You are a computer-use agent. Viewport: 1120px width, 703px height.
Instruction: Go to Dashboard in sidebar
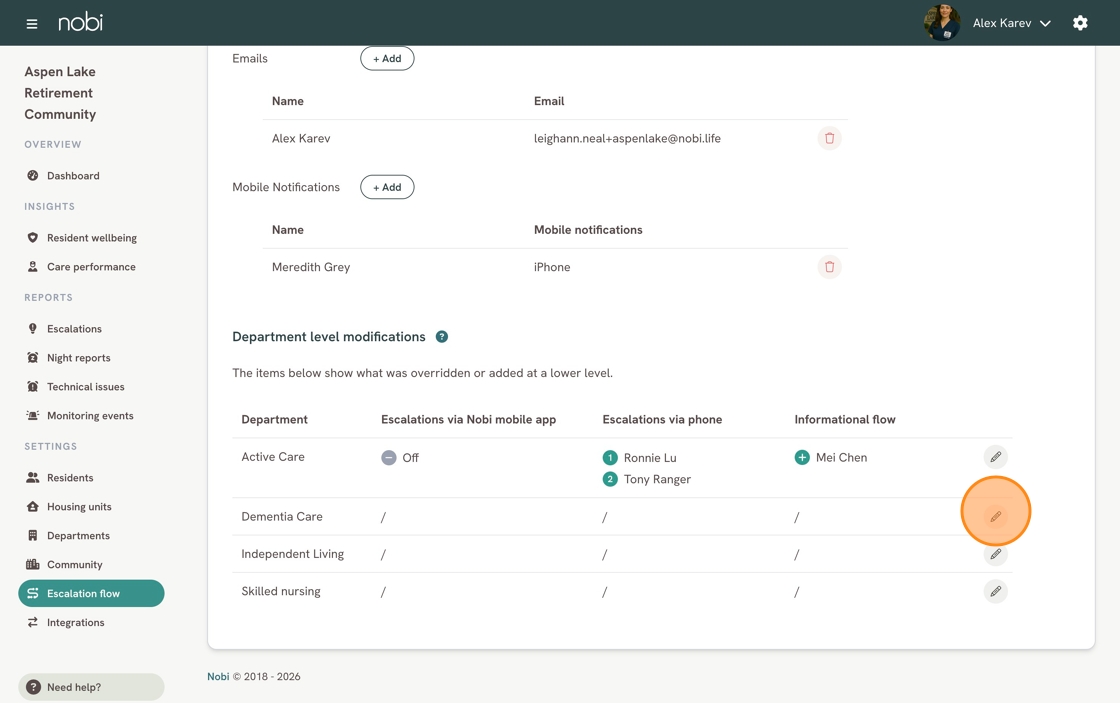click(91, 176)
